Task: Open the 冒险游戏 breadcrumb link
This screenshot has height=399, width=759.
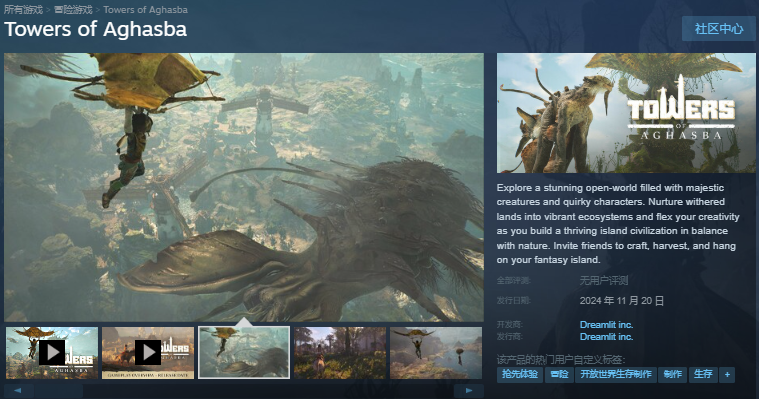Action: pyautogui.click(x=73, y=10)
